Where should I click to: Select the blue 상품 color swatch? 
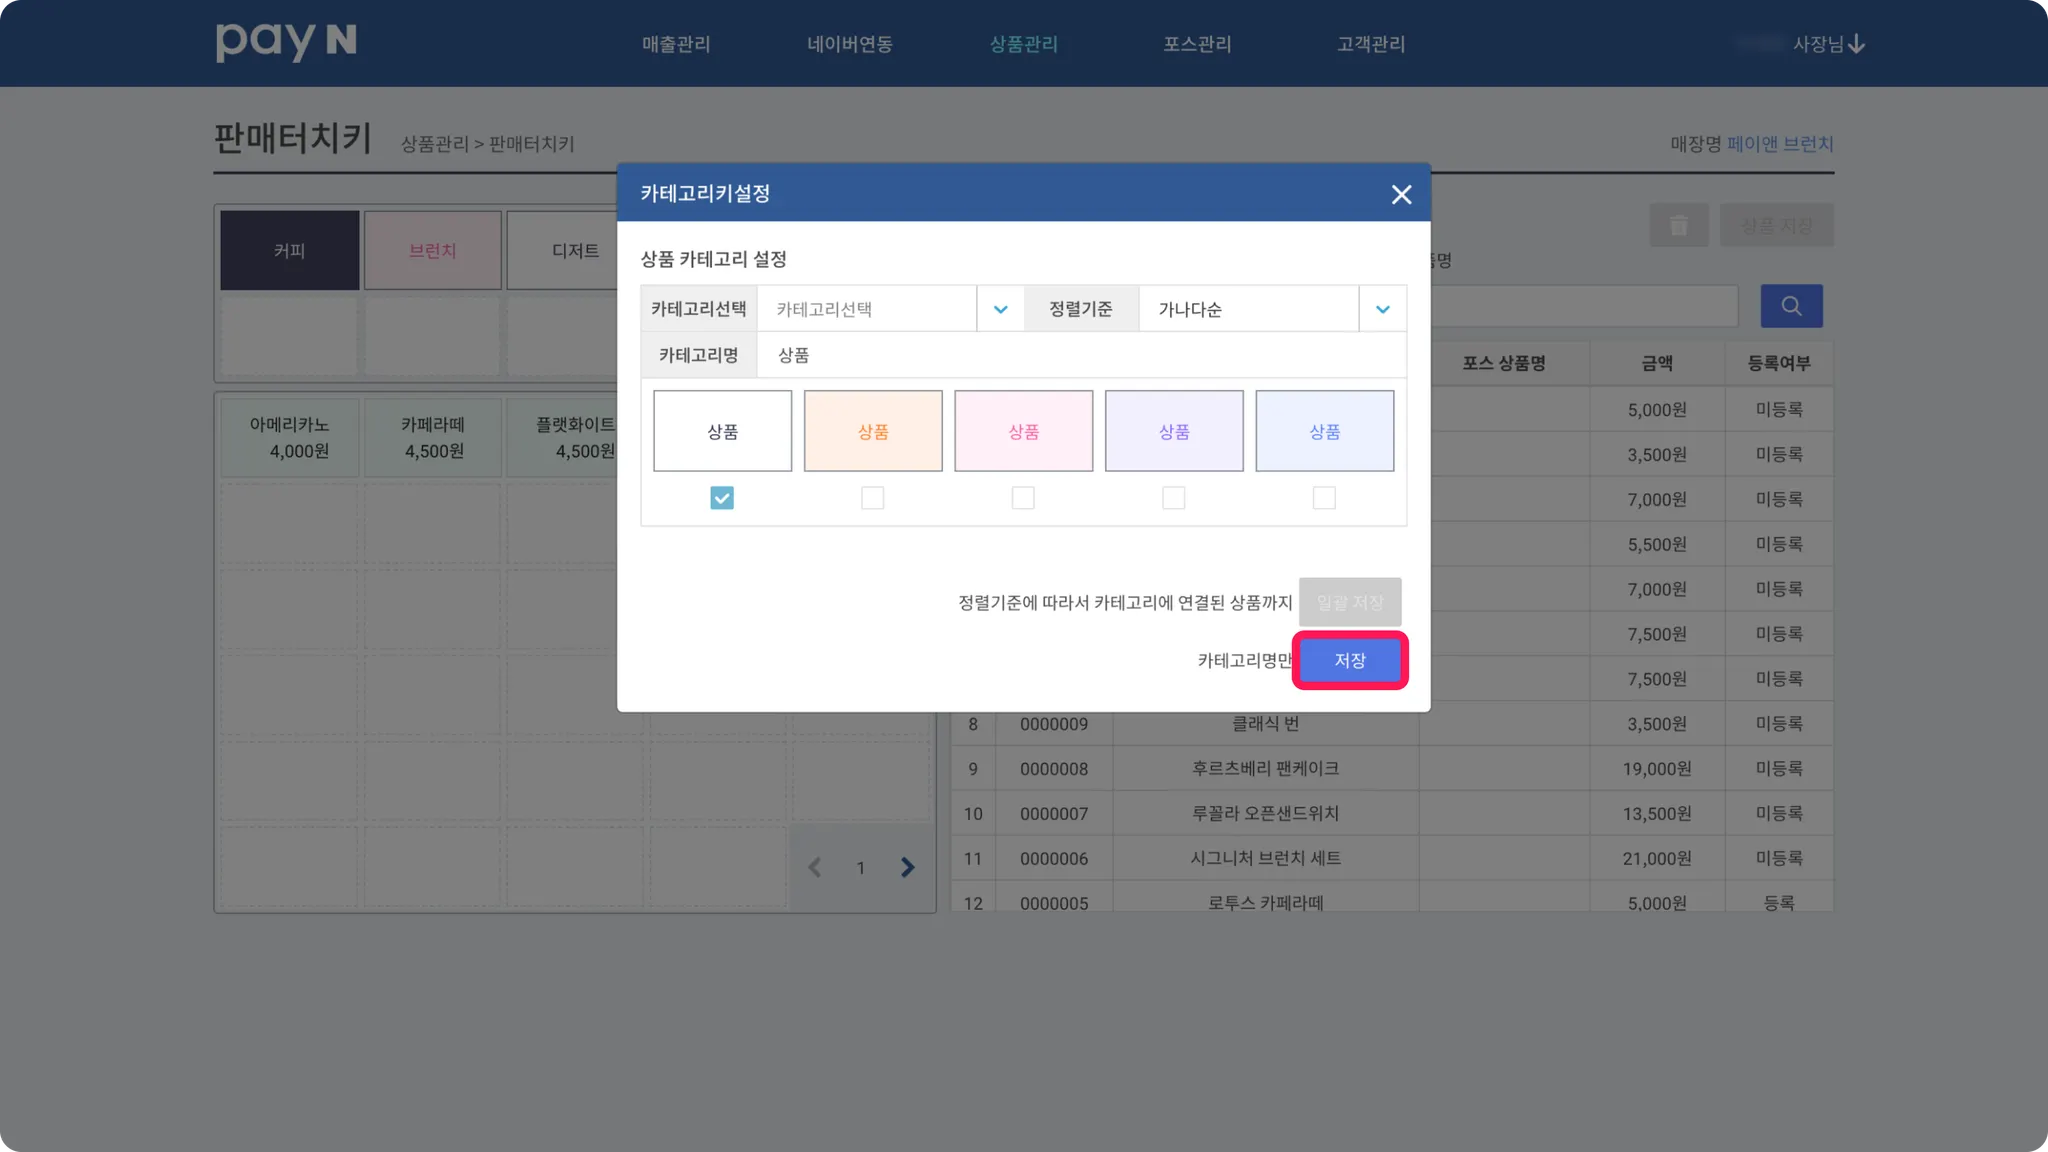coord(1324,431)
